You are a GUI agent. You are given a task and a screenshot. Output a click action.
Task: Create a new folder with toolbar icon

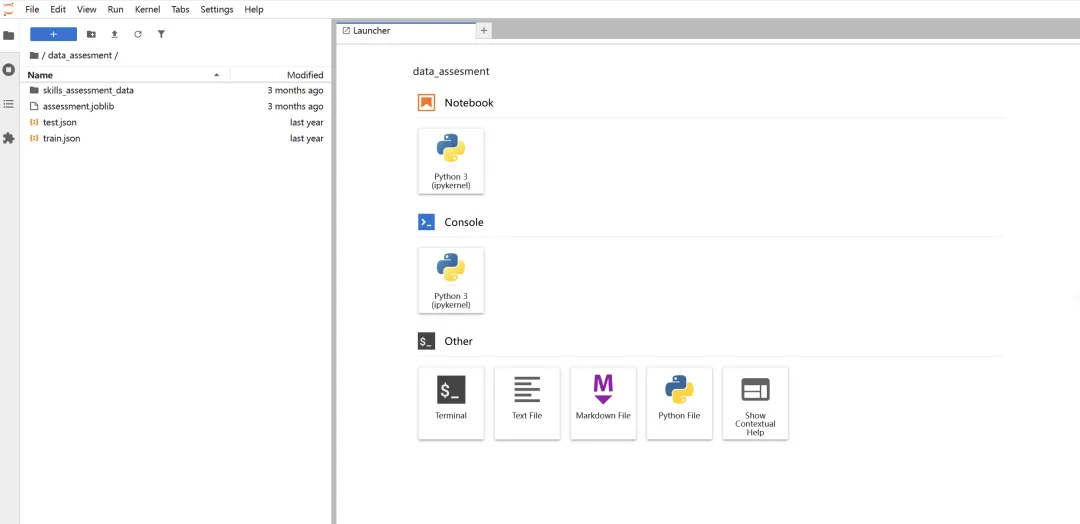[x=91, y=34]
